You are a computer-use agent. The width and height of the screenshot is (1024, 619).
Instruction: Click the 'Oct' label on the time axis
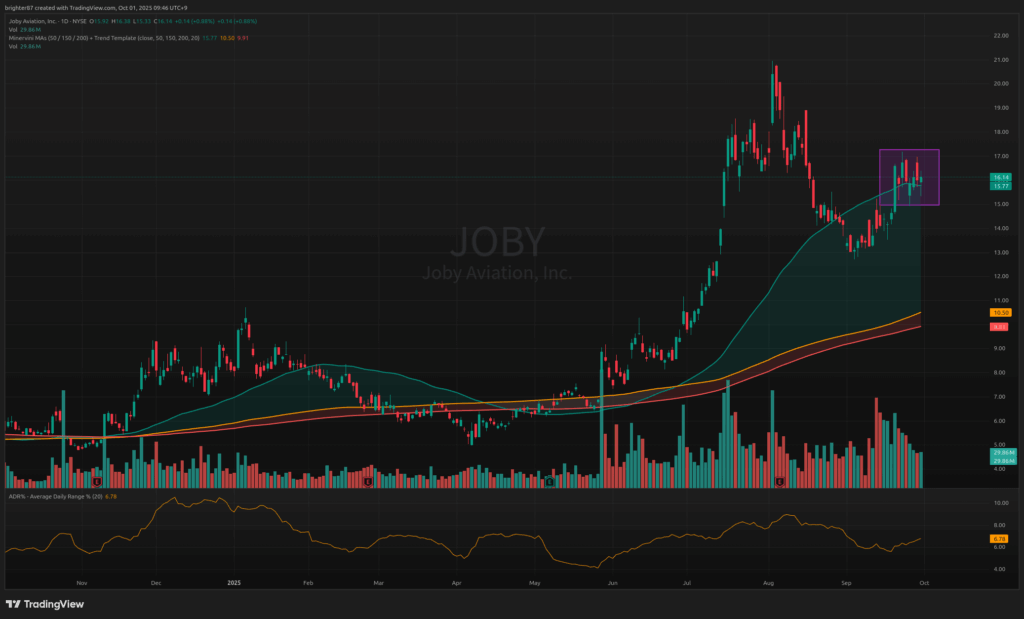click(x=924, y=581)
